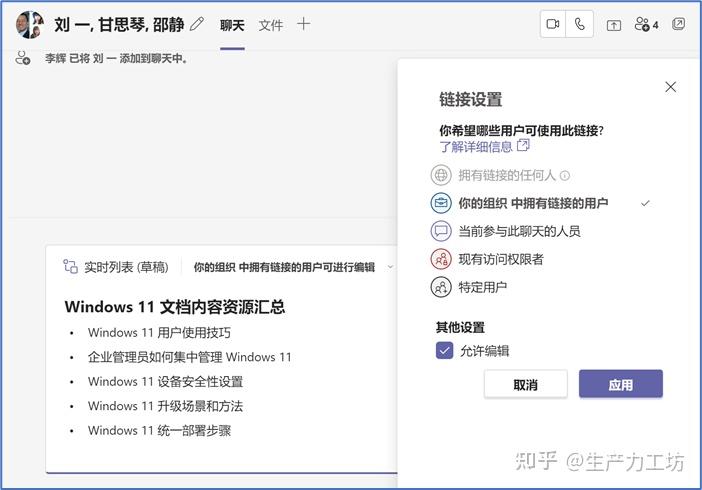Close the 链接设置 panel

click(x=670, y=87)
